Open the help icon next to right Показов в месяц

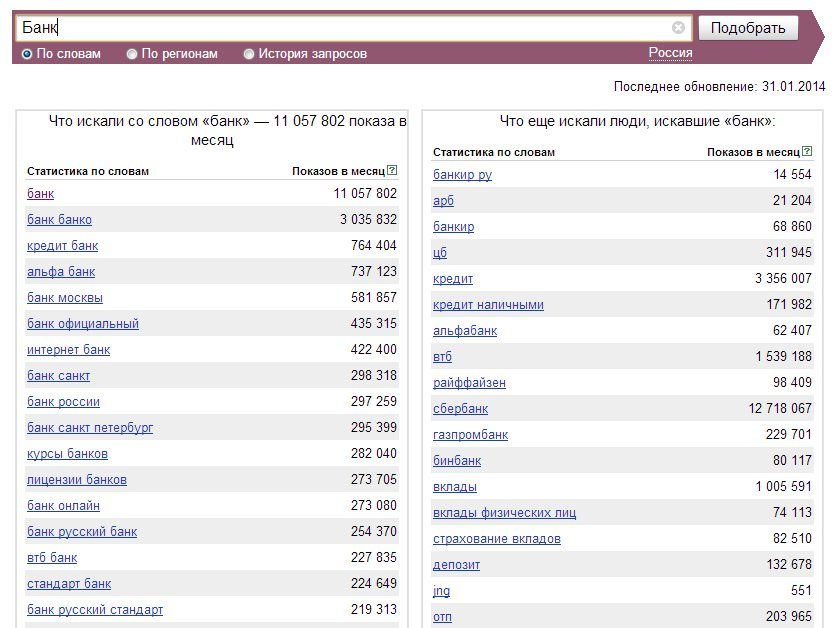[807, 151]
